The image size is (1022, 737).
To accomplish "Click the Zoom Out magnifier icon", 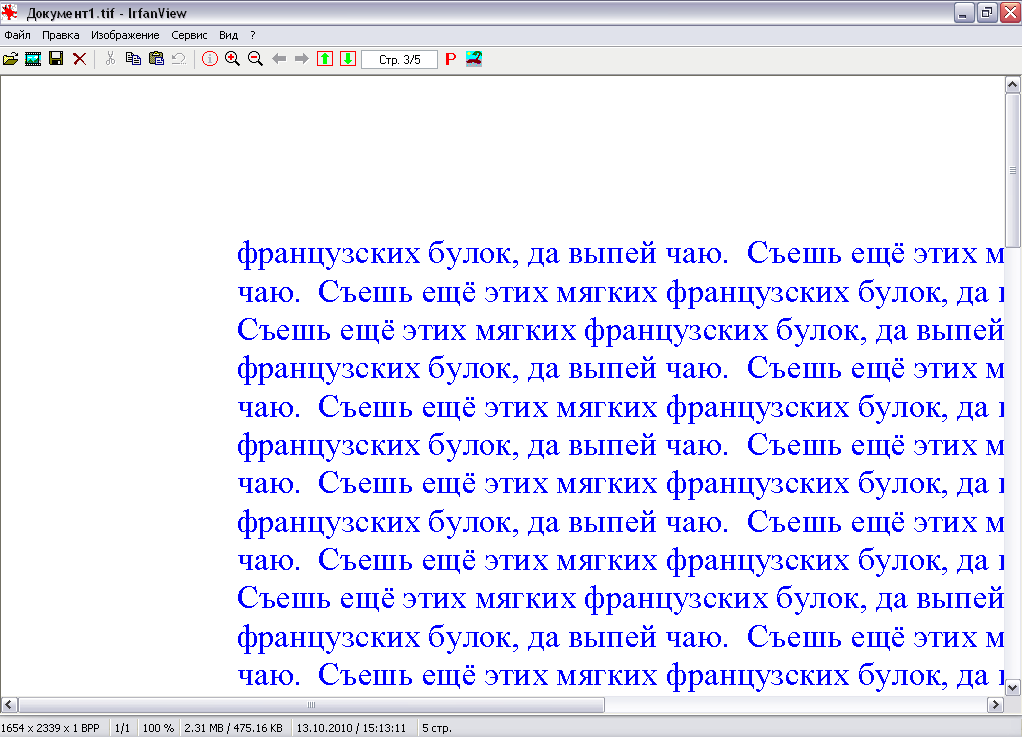I will [255, 60].
